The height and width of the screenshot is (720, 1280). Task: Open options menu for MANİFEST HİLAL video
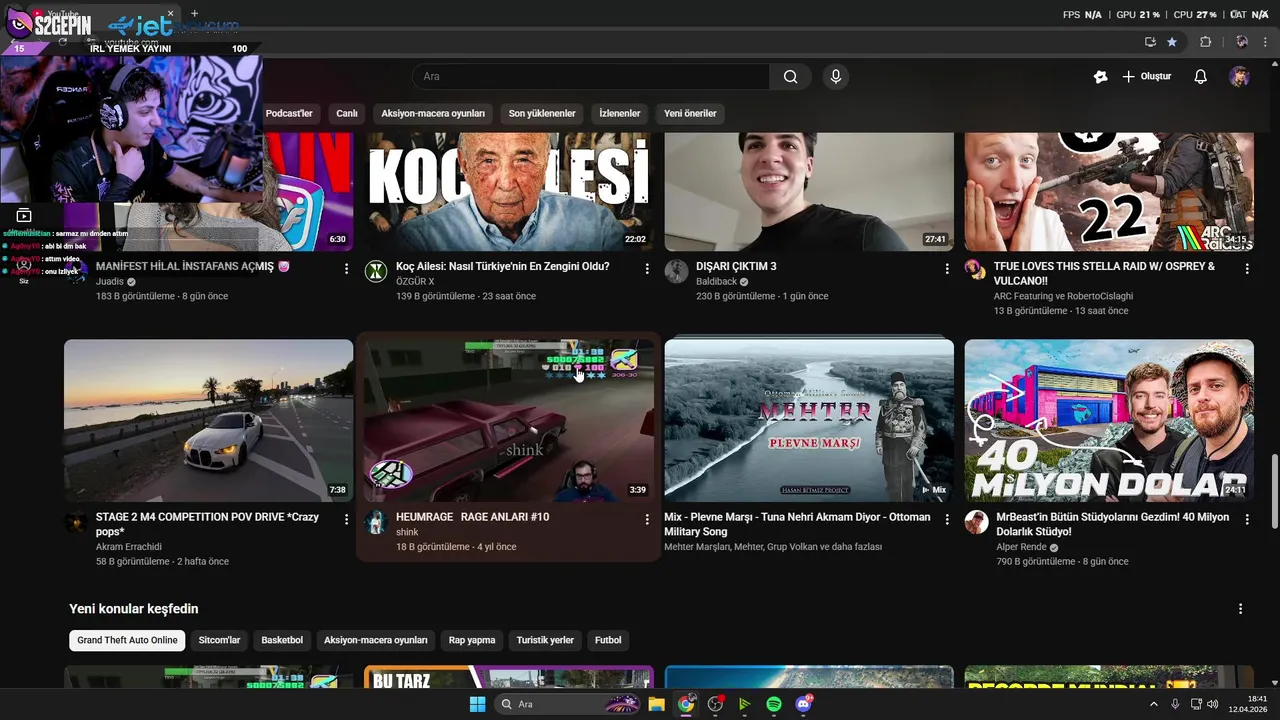(347, 269)
